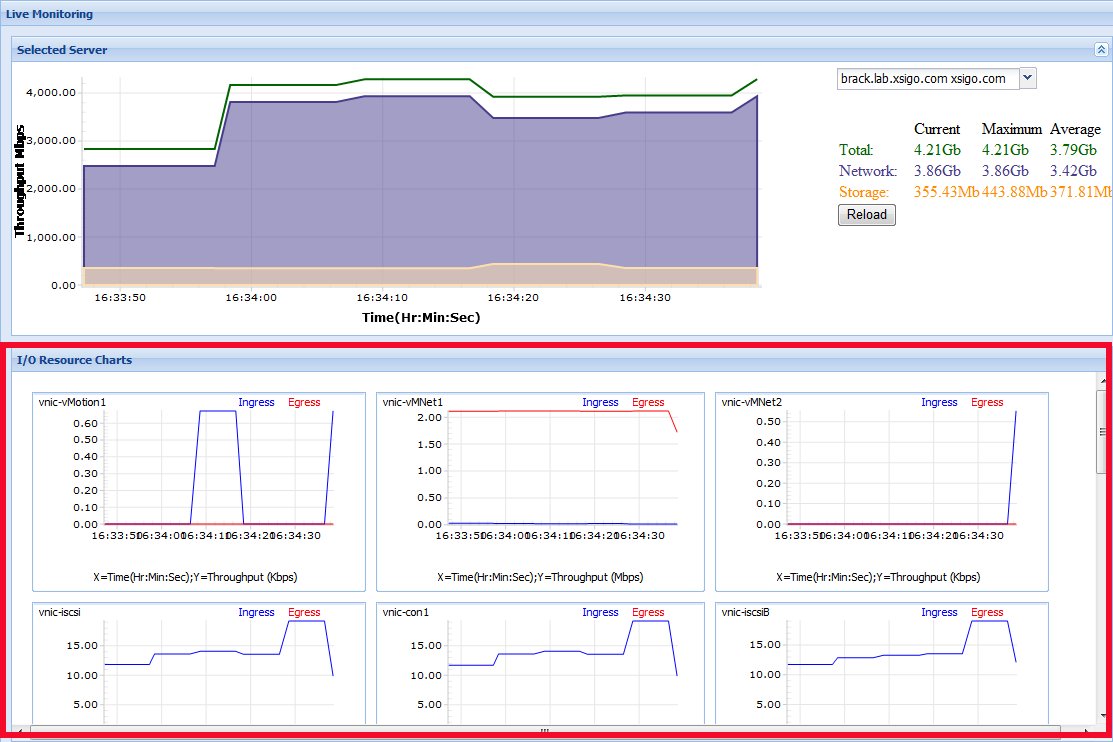Click the vnic-con1 chart
The image size is (1113, 742).
coord(540,664)
